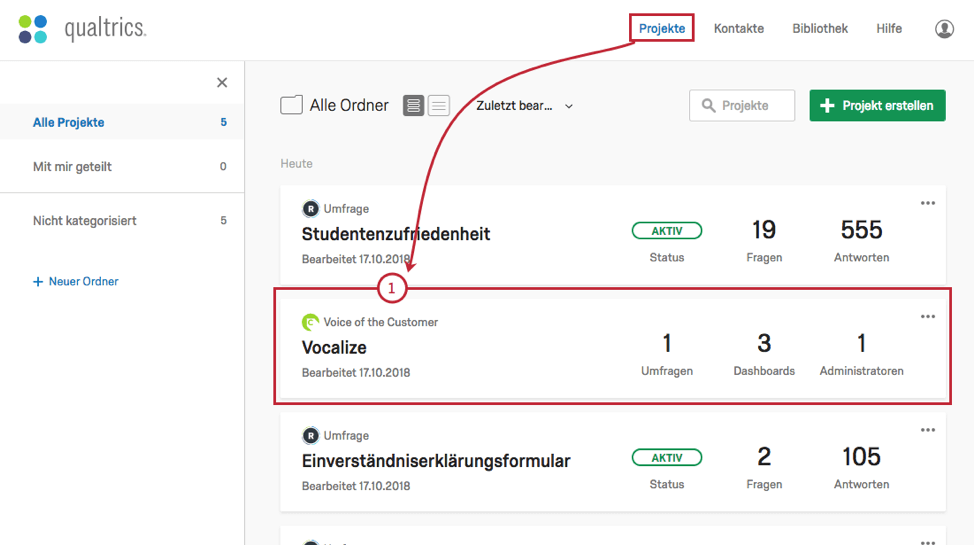Click the Voice of the Customer icon
This screenshot has width=974, height=545.
(x=310, y=322)
